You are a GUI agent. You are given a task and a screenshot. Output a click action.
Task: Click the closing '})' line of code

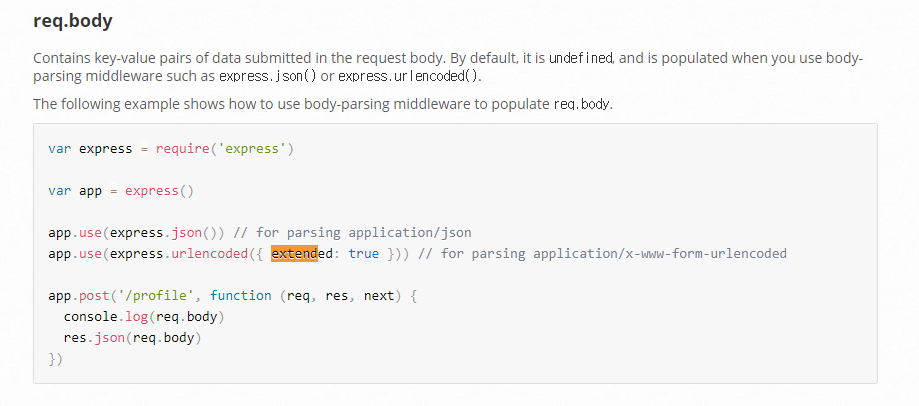click(x=55, y=359)
